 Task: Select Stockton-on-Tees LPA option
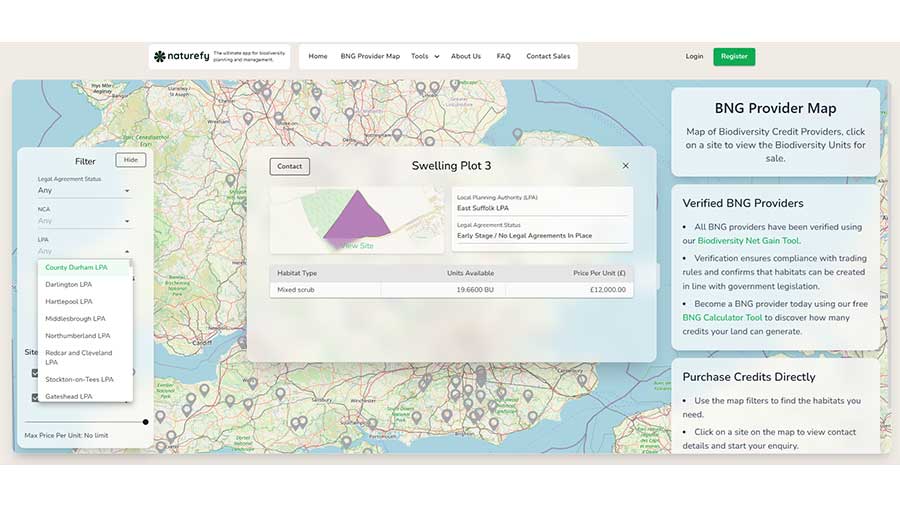pos(84,380)
